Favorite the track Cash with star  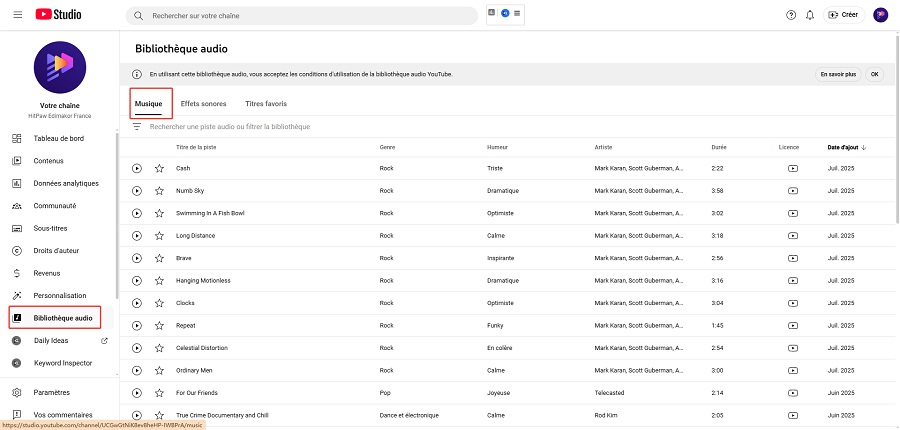[x=160, y=168]
